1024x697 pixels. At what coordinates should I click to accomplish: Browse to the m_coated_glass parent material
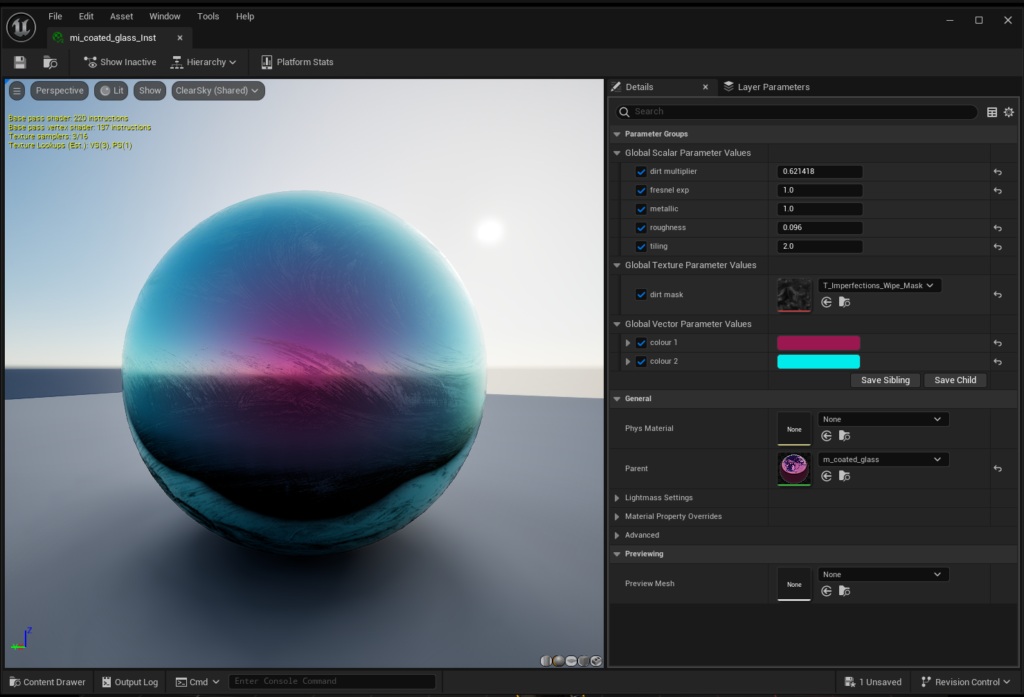tap(843, 478)
